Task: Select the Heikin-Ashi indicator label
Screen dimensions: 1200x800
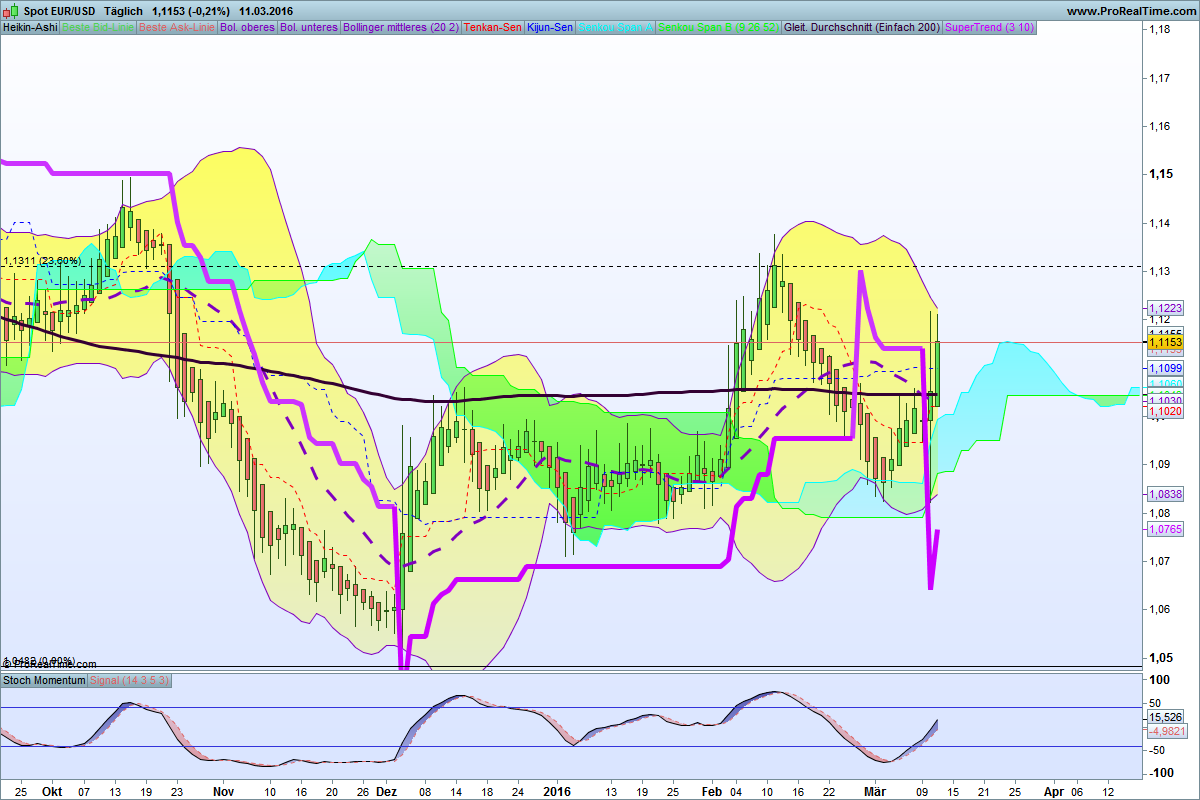Action: click(30, 28)
